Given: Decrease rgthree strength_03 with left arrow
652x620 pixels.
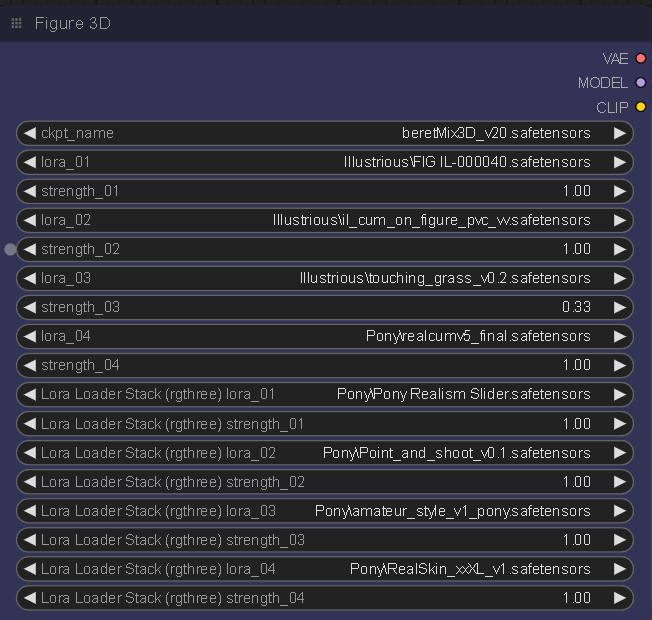Looking at the screenshot, I should (x=30, y=540).
